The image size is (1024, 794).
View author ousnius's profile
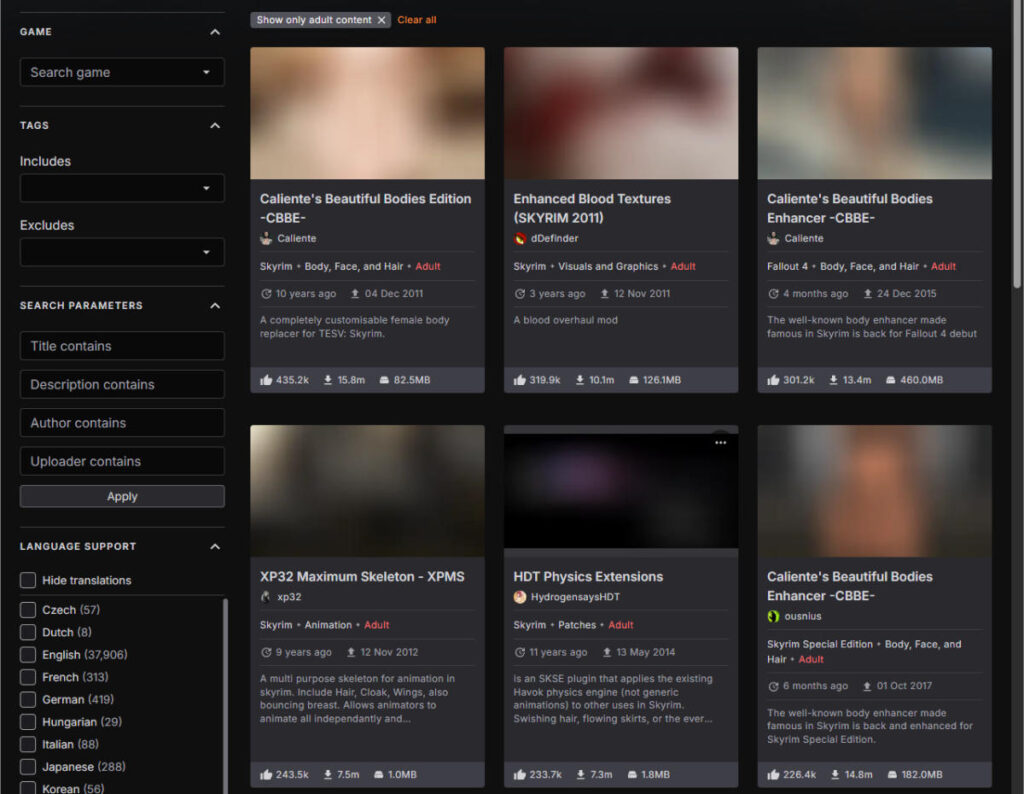(803, 616)
